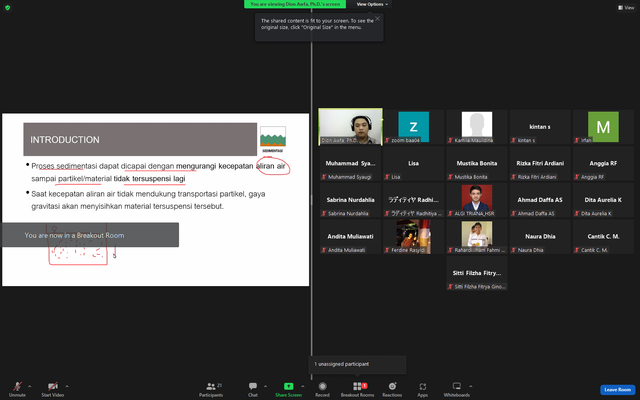
Task: Select Ahmad Daffa AS's tile
Action: point(540,200)
